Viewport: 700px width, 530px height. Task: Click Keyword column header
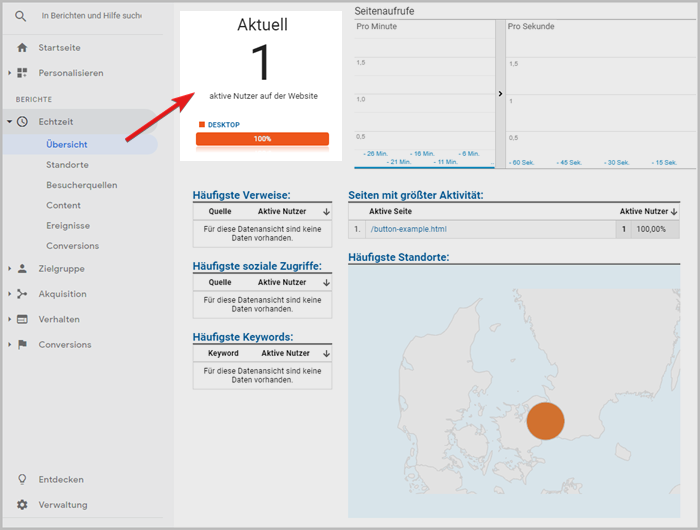point(223,353)
